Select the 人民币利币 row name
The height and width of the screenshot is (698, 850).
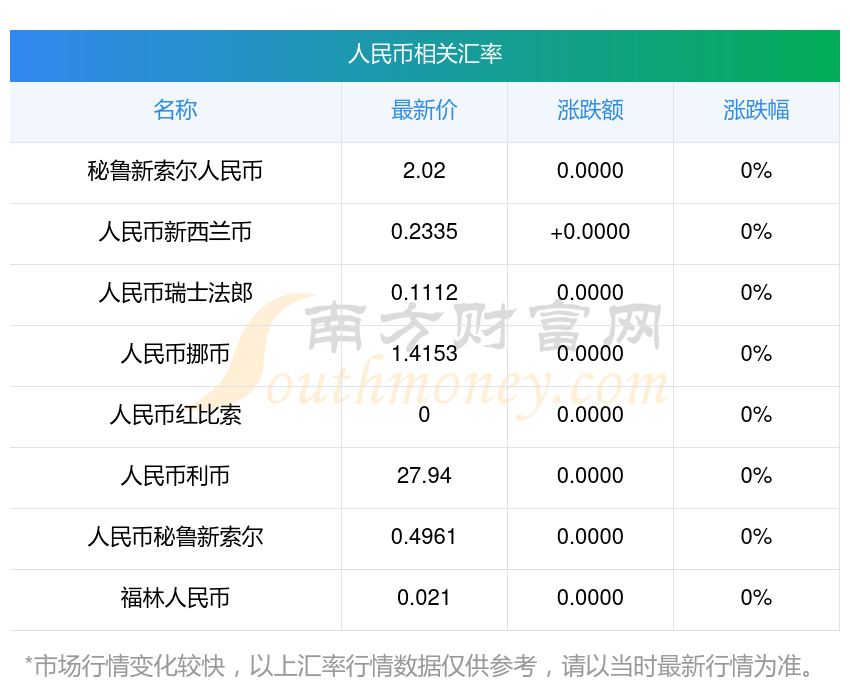point(175,476)
